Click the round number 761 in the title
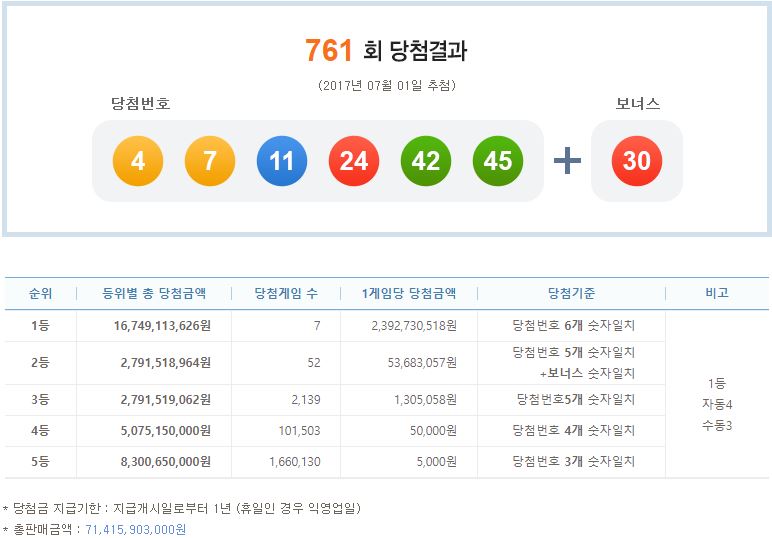This screenshot has height=538, width=772. point(329,50)
